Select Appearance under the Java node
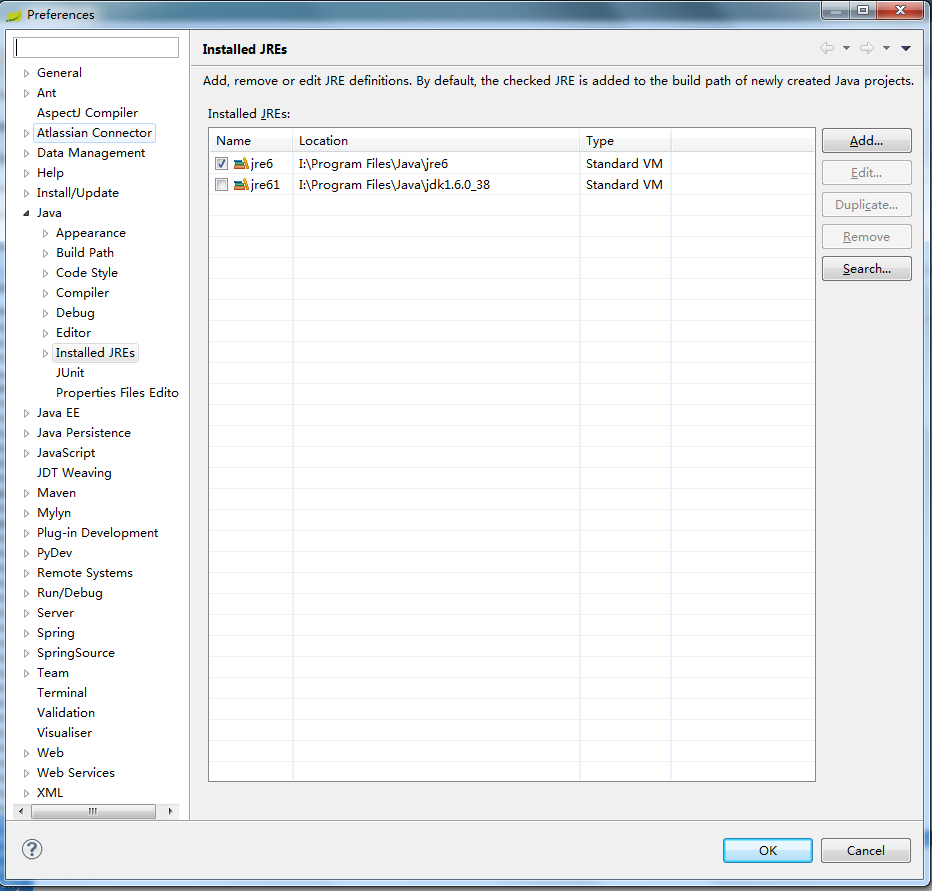The image size is (932, 891). tap(91, 233)
